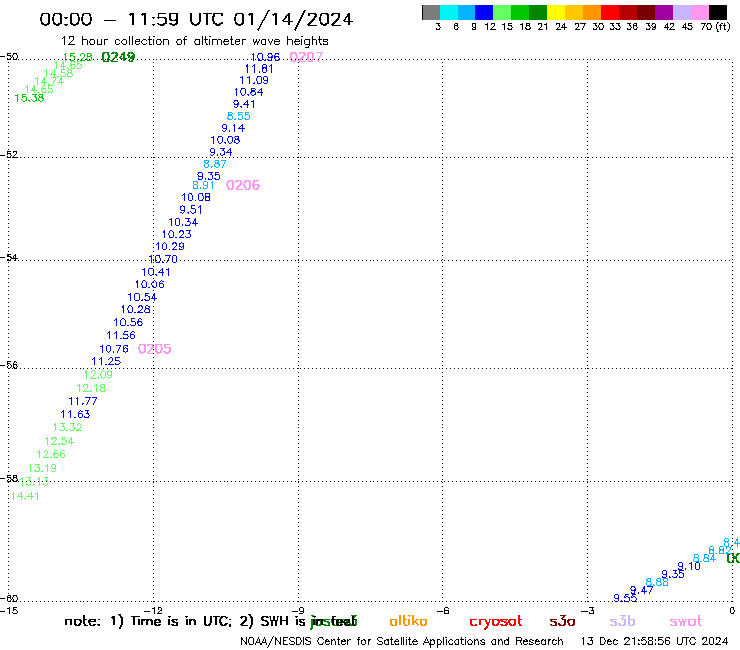Click the light blue value '8.84'
The height and width of the screenshot is (650, 740).
click(x=704, y=558)
